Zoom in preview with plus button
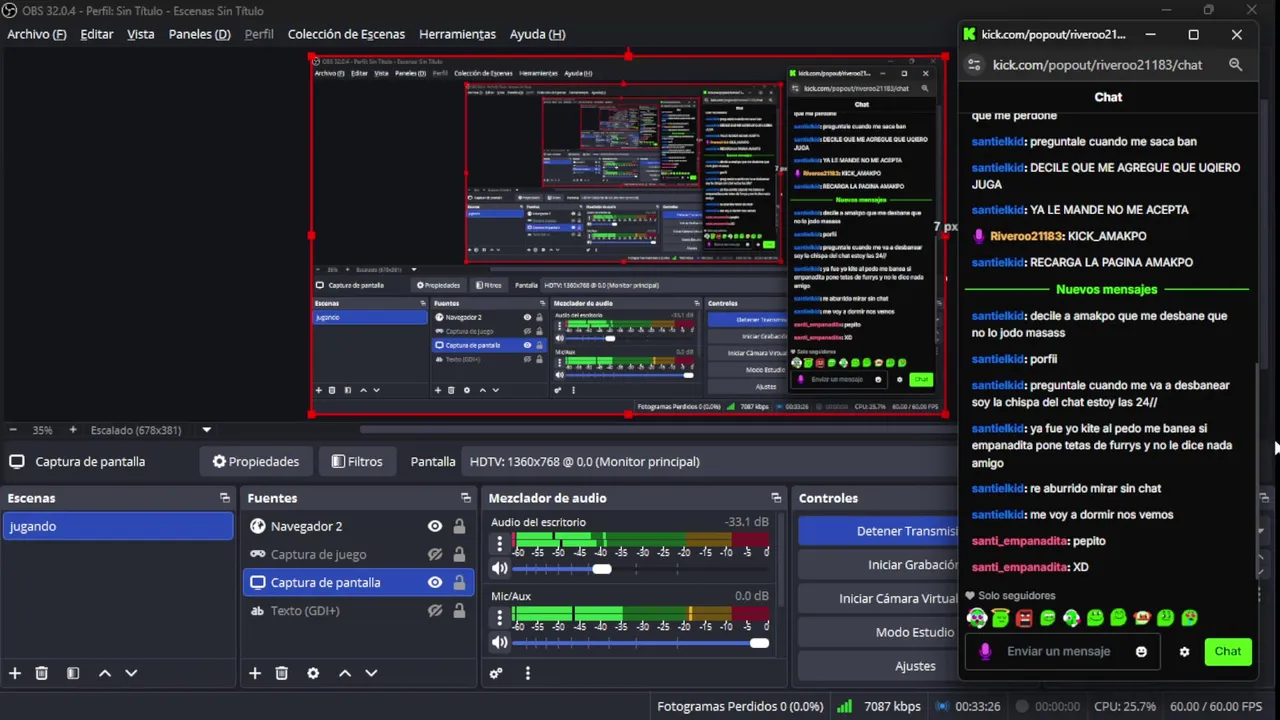The image size is (1280, 720). [72, 430]
